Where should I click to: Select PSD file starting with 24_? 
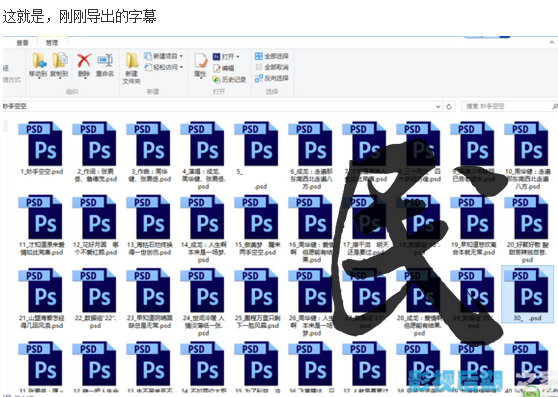(x=204, y=302)
